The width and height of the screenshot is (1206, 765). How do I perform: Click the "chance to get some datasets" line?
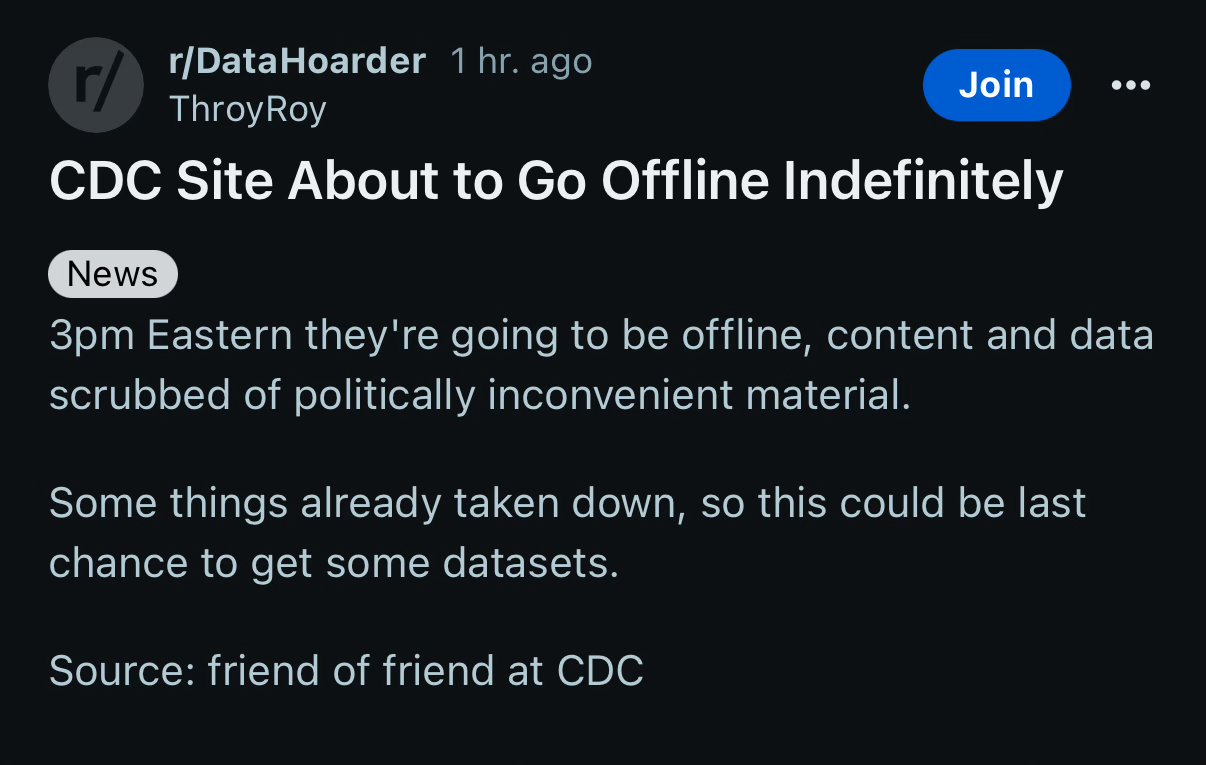pyautogui.click(x=334, y=563)
